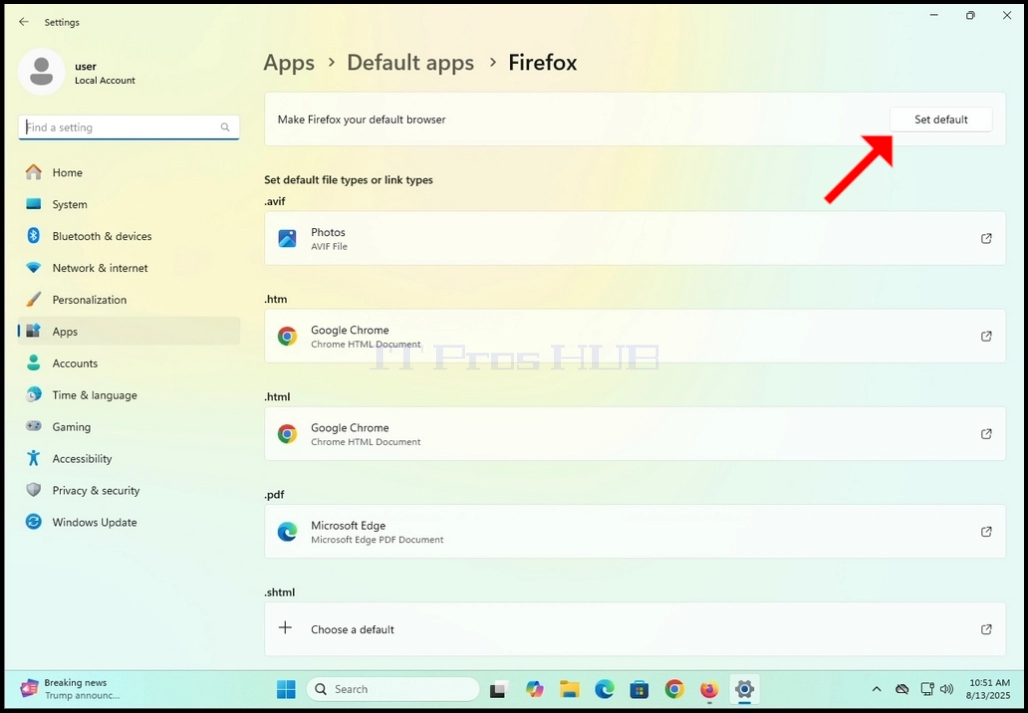Show hidden system tray icons
Viewport: 1028px width, 713px height.
click(x=877, y=689)
